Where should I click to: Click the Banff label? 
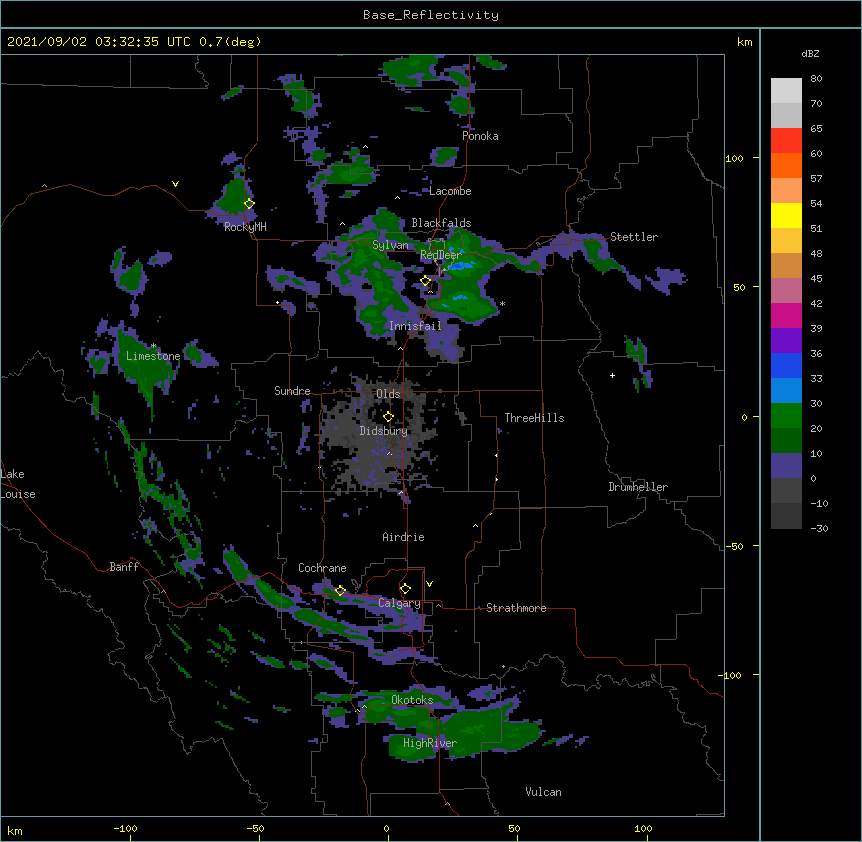pos(124,567)
